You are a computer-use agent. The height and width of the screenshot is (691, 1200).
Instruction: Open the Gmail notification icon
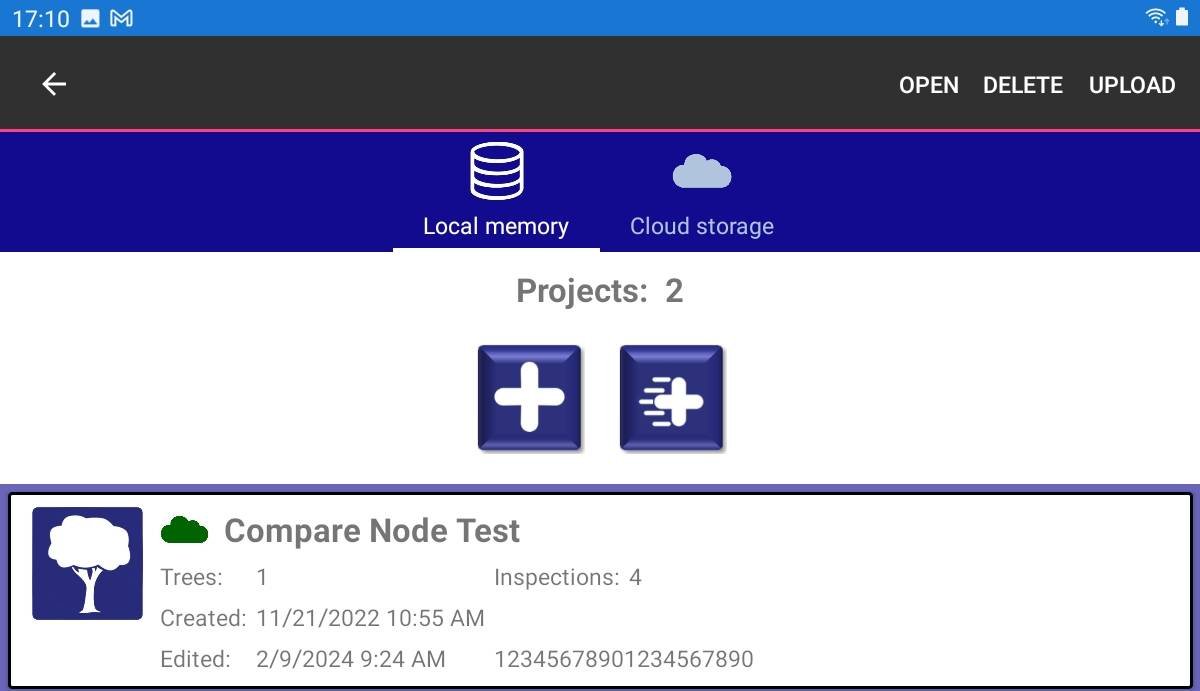[x=121, y=18]
